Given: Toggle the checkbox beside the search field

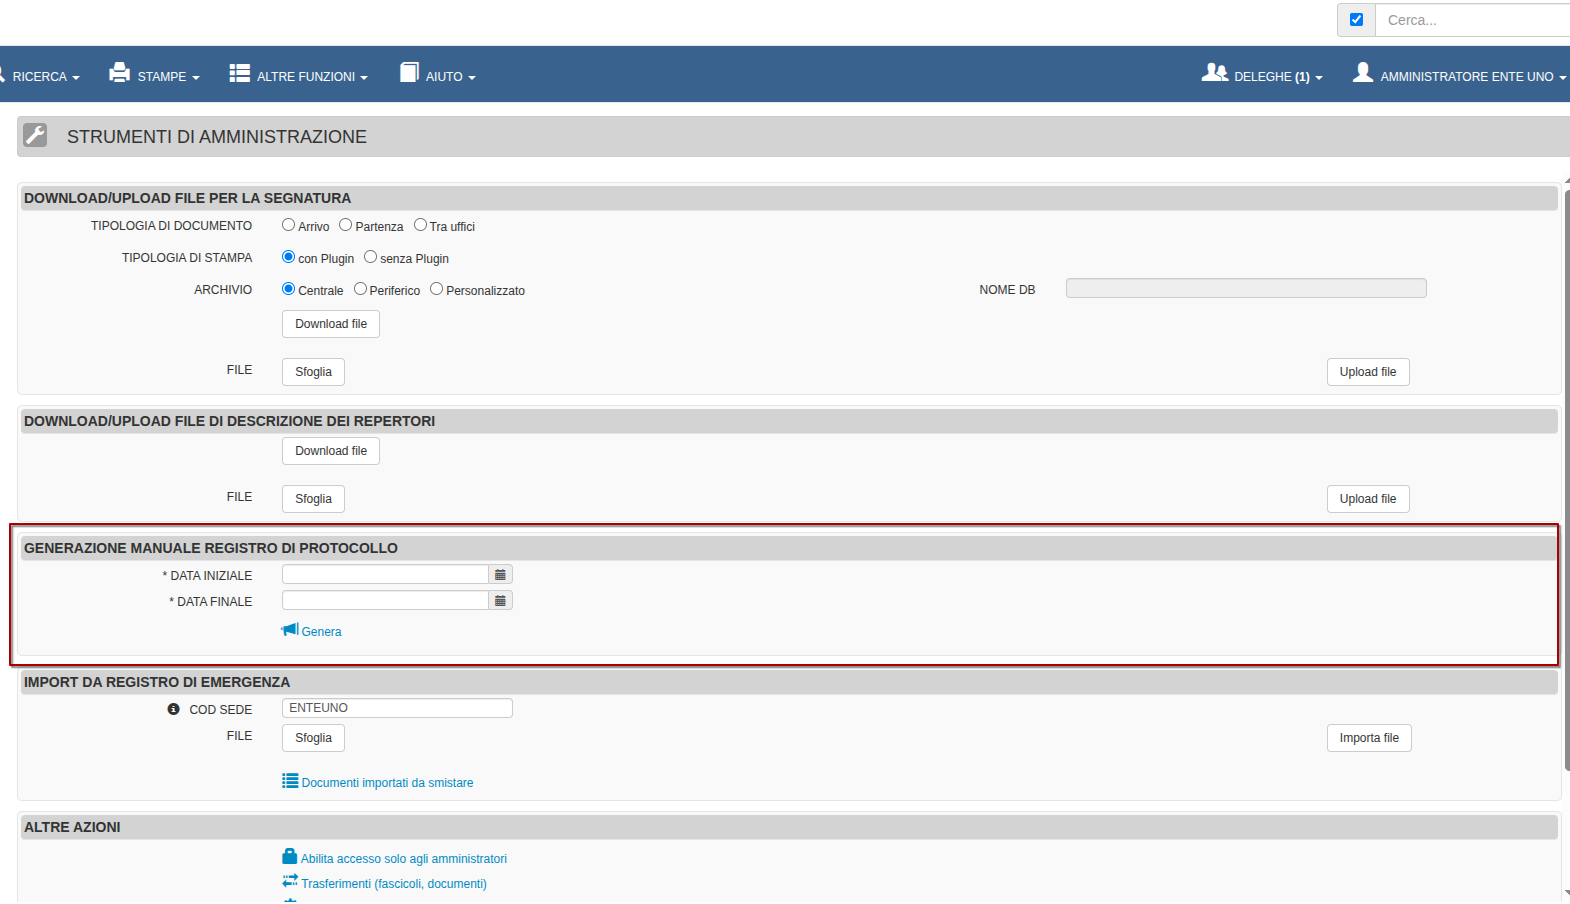Looking at the screenshot, I should (x=1356, y=20).
